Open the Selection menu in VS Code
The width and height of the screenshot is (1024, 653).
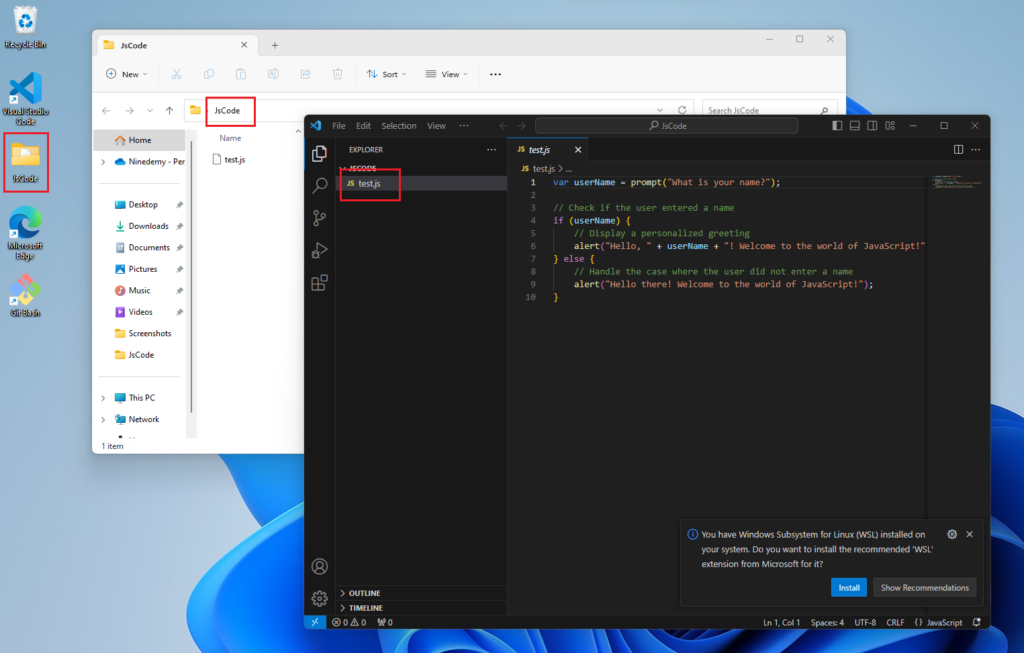tap(398, 125)
